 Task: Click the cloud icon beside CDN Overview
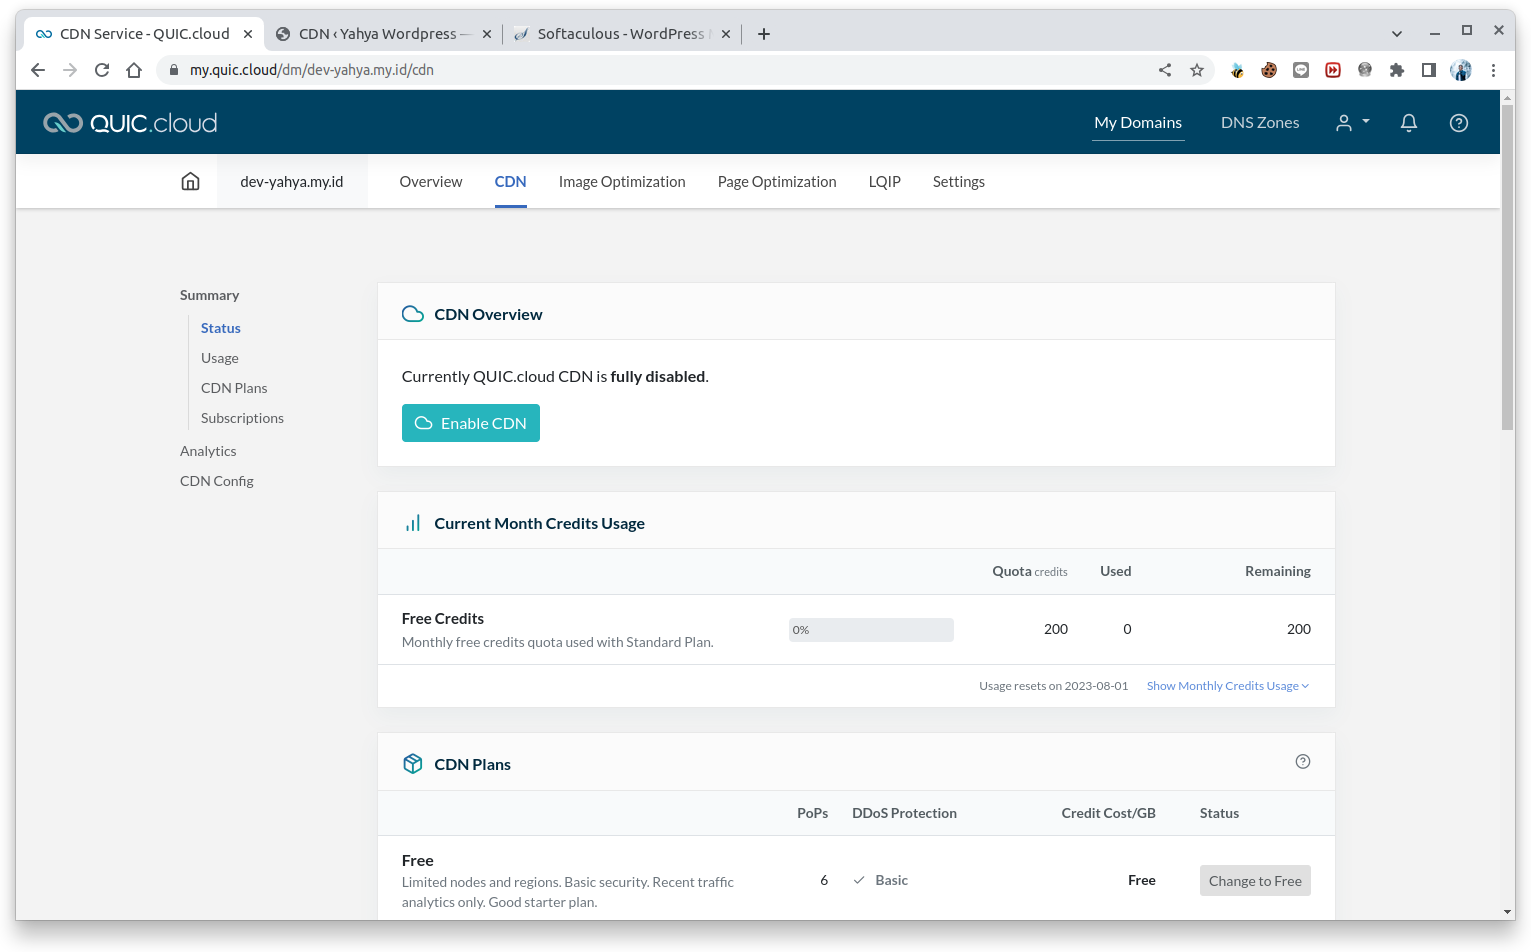tap(413, 313)
